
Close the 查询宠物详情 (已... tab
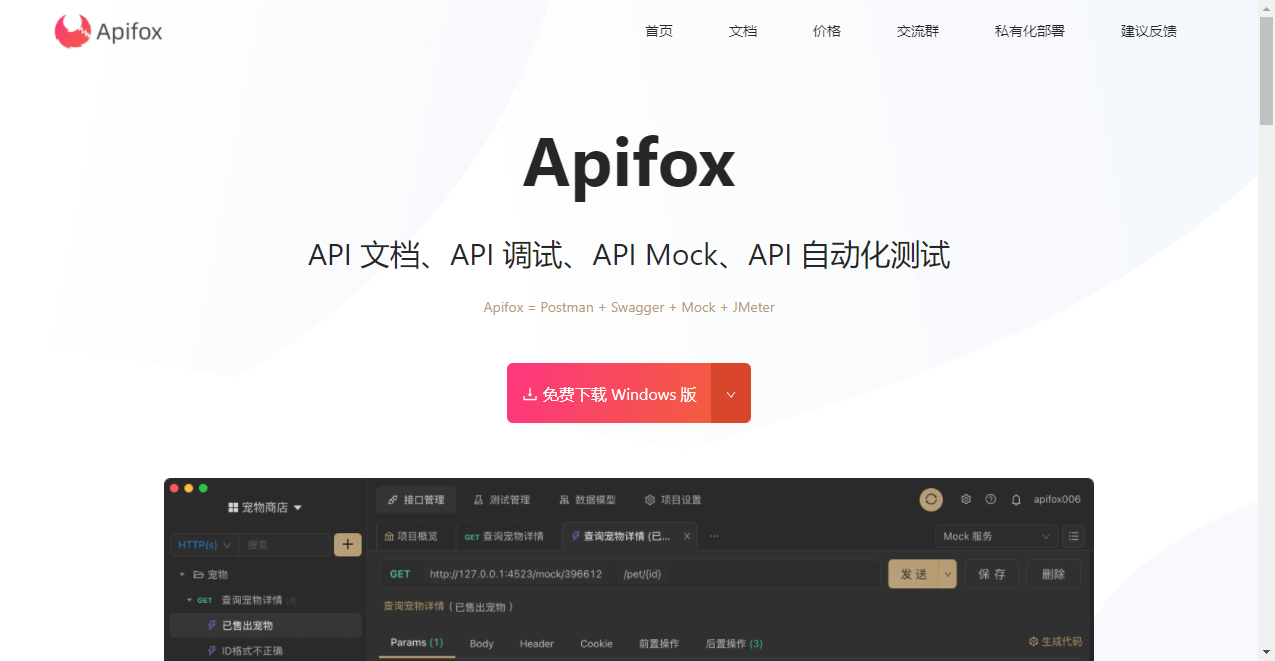click(687, 536)
